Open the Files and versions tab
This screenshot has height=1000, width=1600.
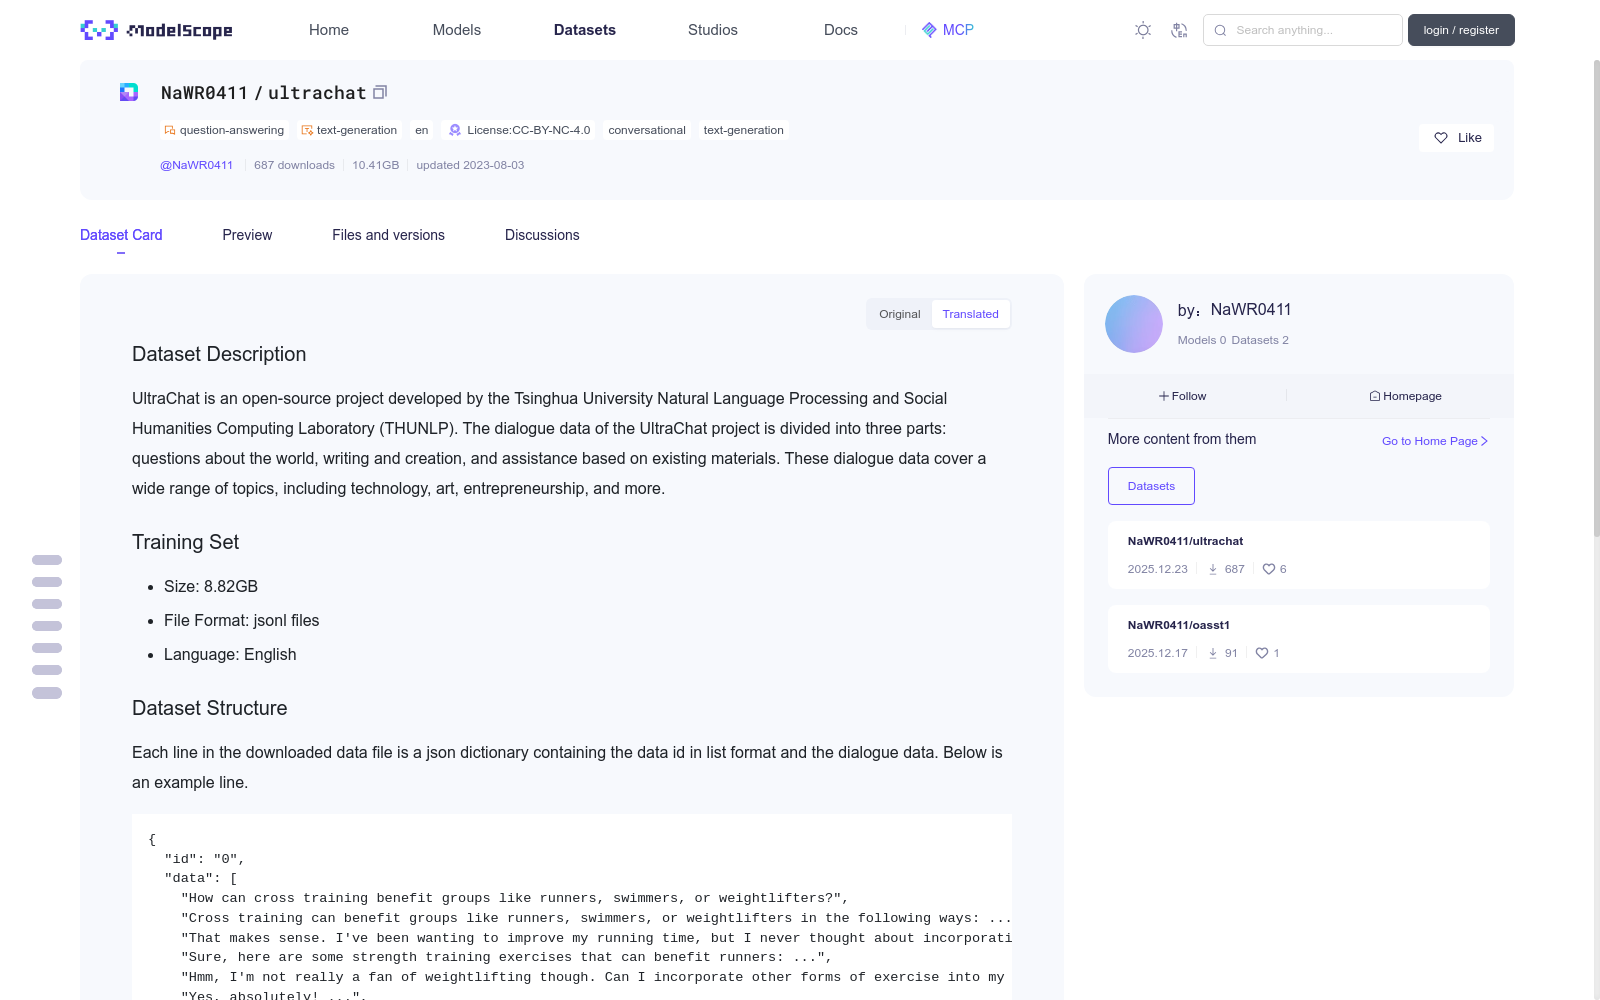[388, 235]
